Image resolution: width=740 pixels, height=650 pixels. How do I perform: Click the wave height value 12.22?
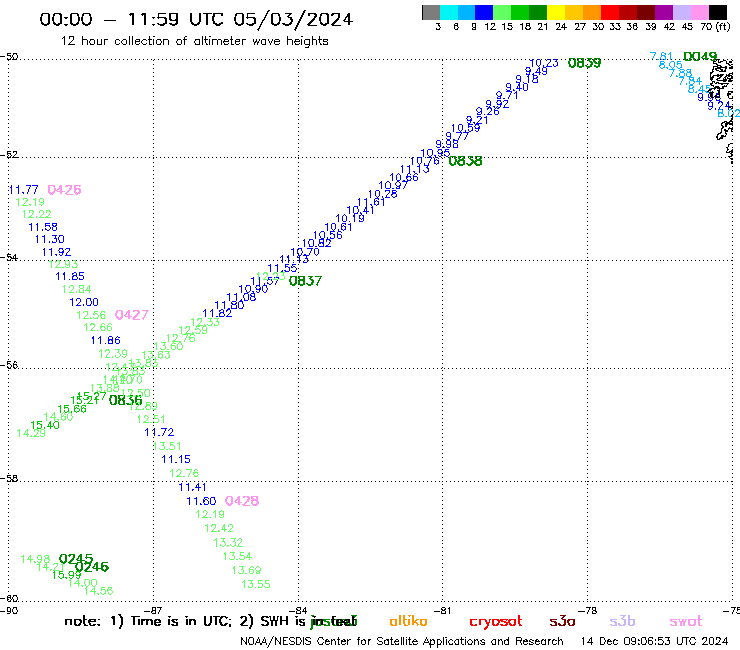[x=36, y=214]
